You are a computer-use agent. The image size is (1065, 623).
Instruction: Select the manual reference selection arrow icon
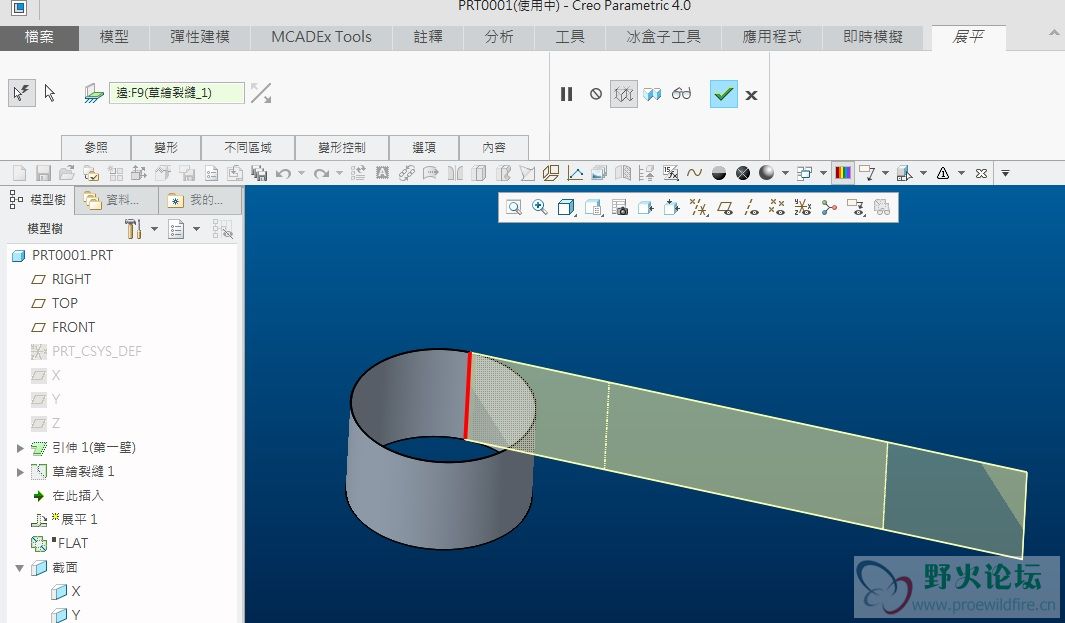tap(50, 92)
